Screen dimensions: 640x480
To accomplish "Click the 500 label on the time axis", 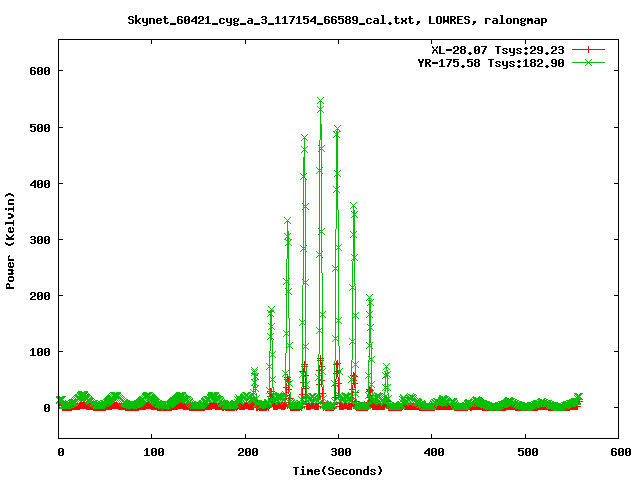I will pos(528,452).
